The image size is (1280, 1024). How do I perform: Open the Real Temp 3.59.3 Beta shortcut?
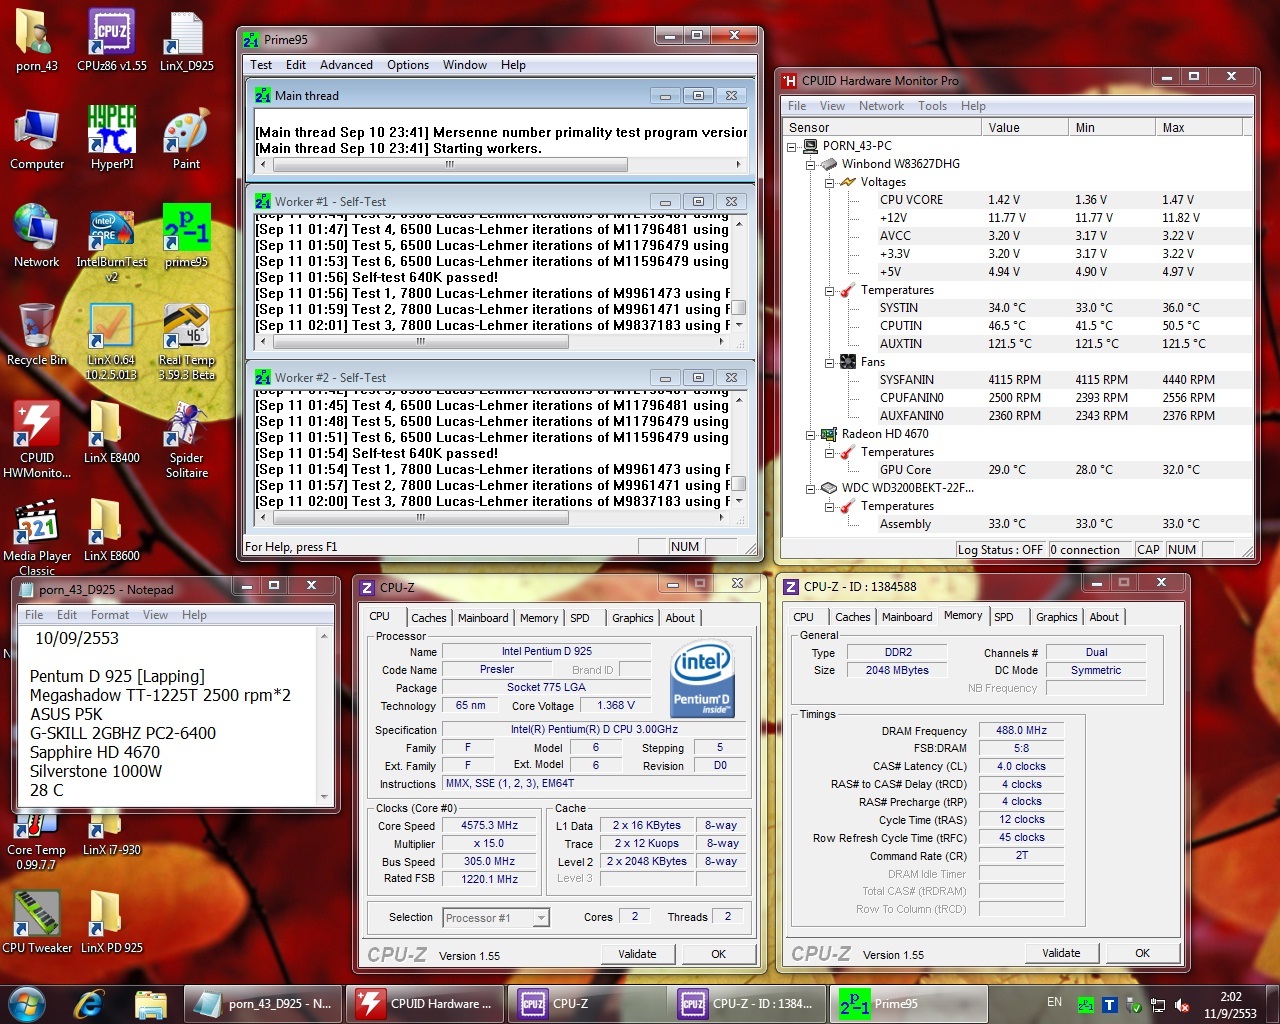tap(187, 342)
